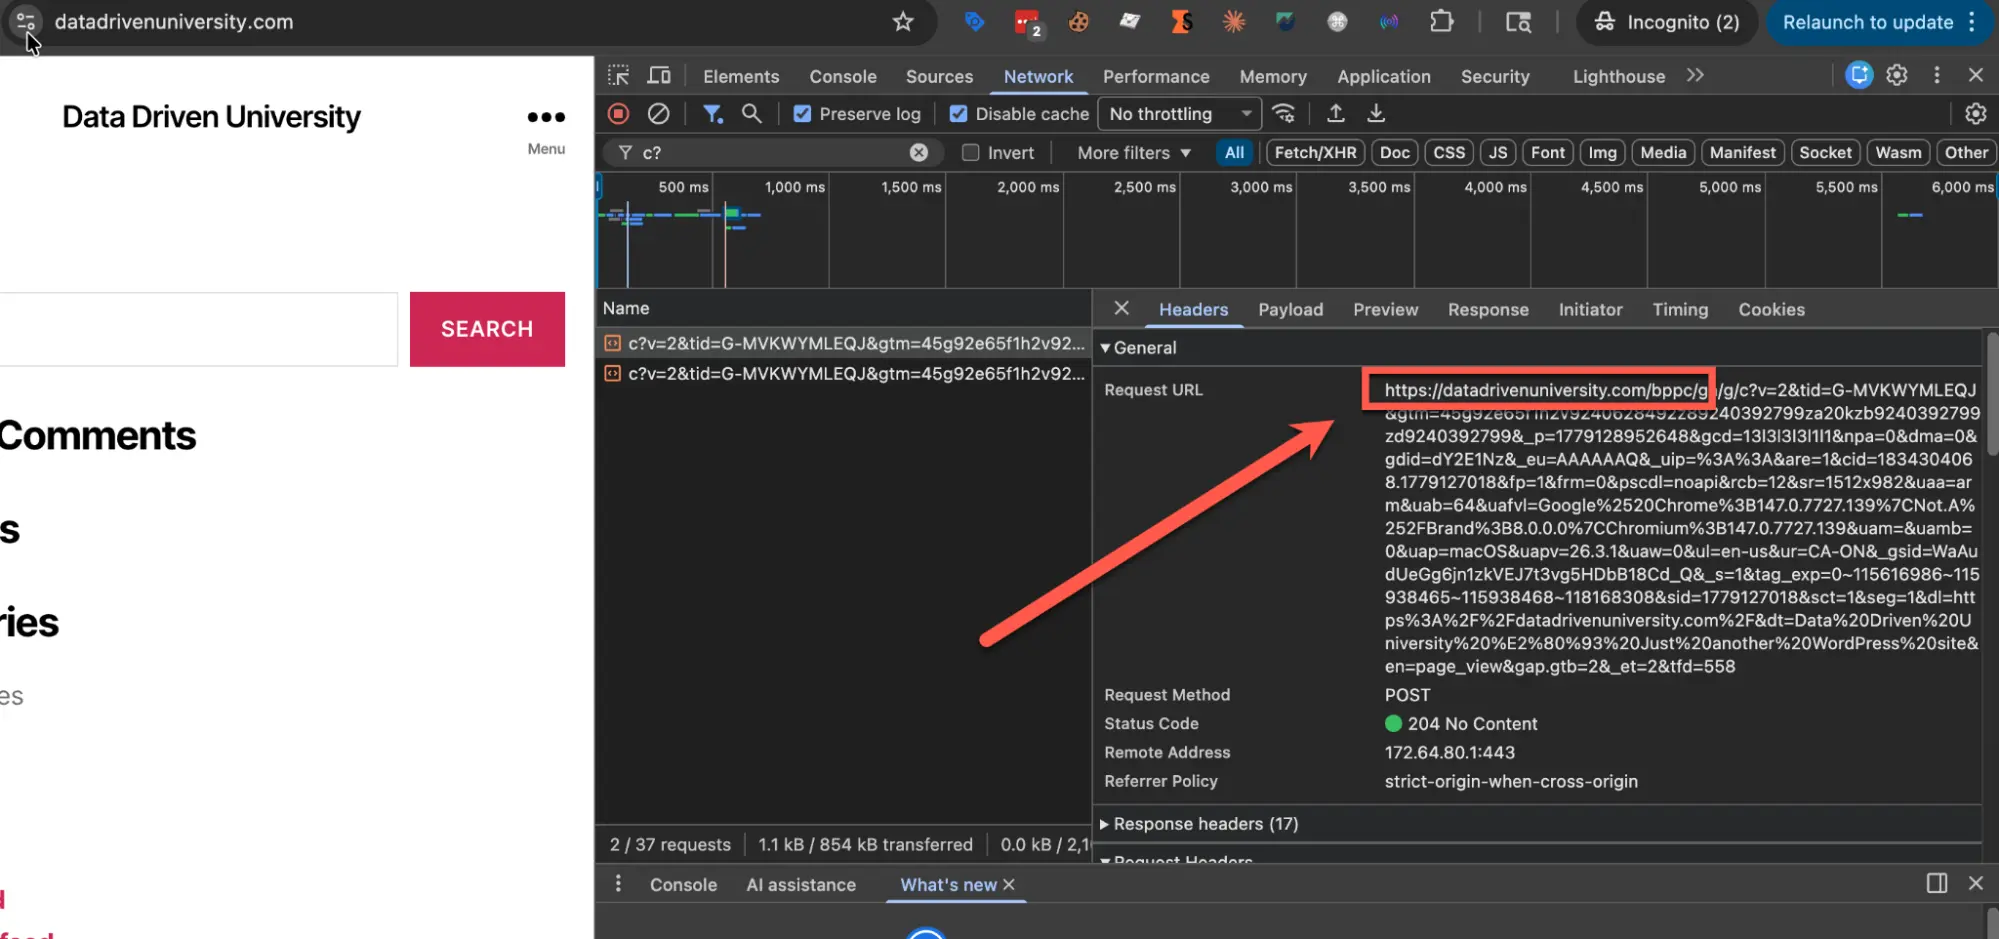Open the Sources panel

(939, 76)
